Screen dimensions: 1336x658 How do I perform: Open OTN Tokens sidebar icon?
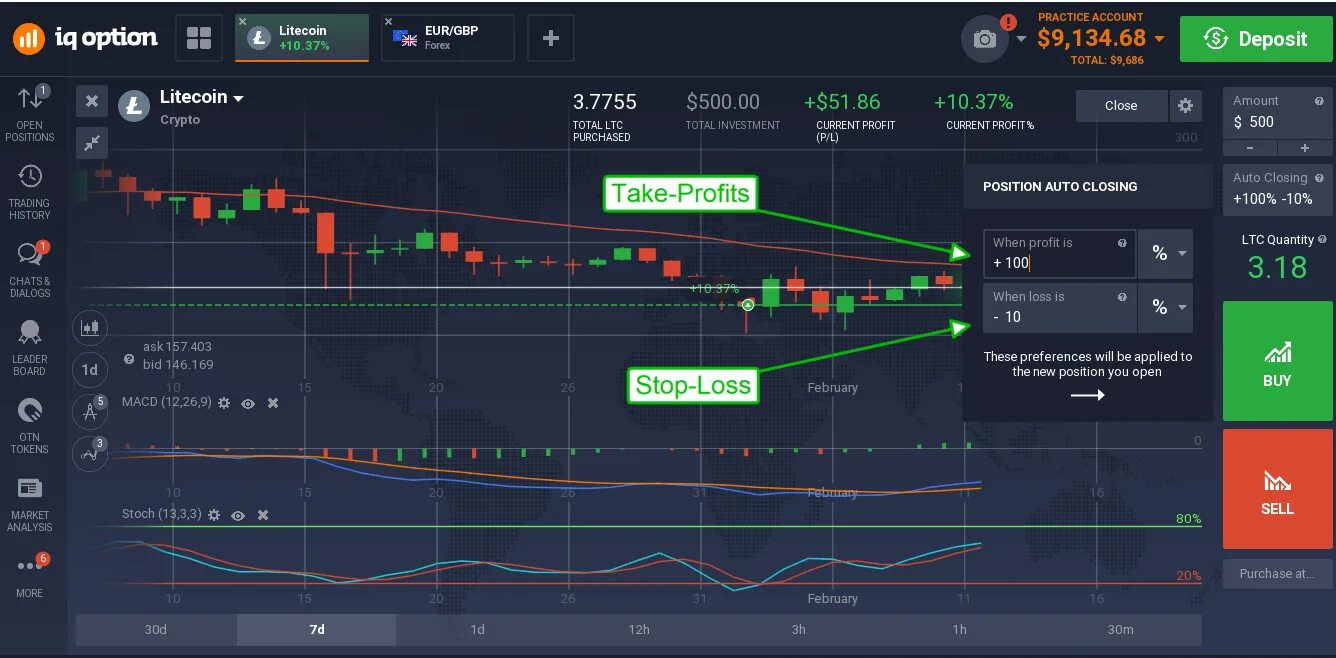(x=30, y=426)
